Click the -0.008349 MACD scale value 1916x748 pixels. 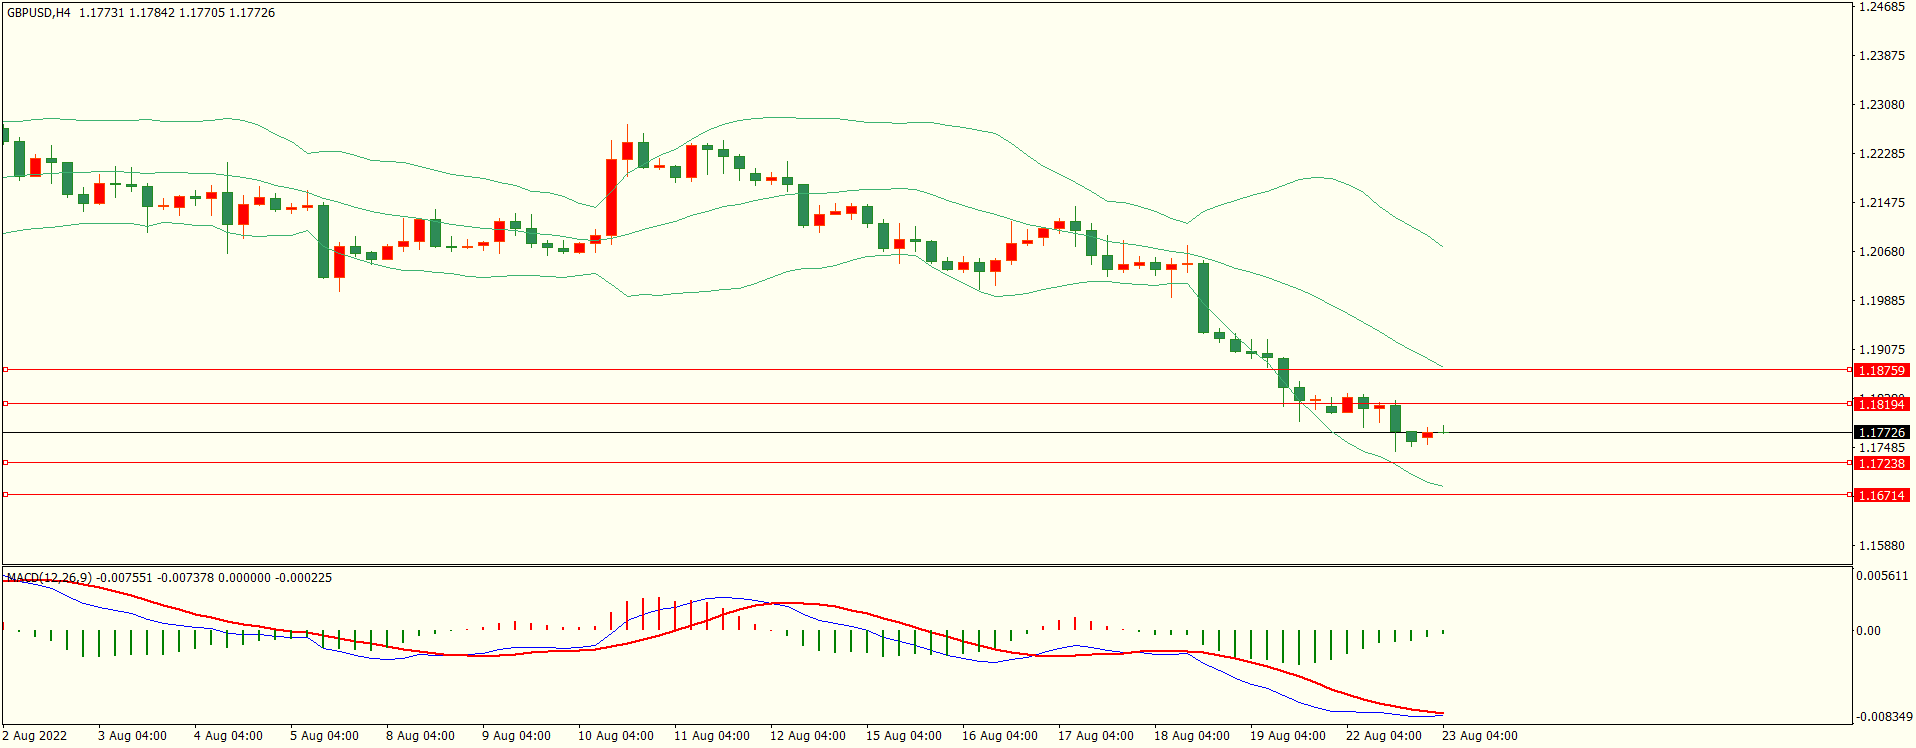[1884, 717]
